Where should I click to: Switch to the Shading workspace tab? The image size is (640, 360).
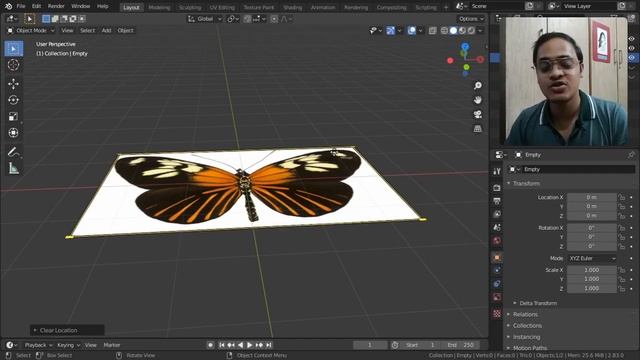click(x=293, y=7)
